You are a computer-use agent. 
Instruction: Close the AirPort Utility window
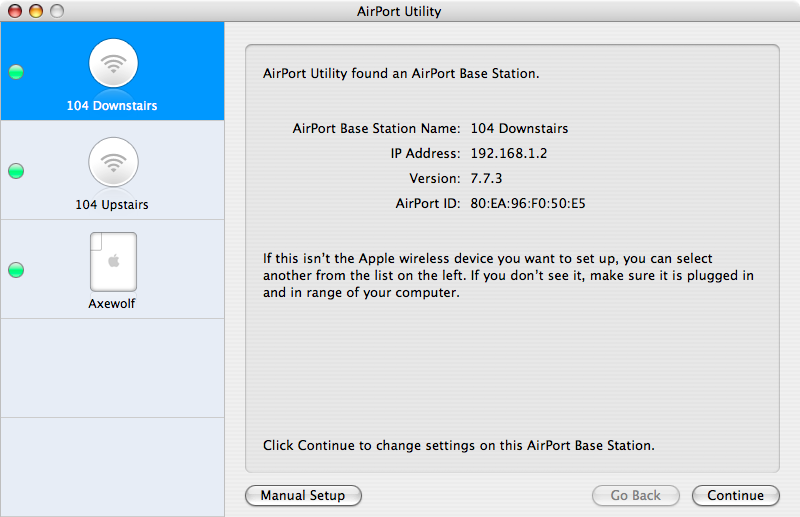[x=15, y=12]
